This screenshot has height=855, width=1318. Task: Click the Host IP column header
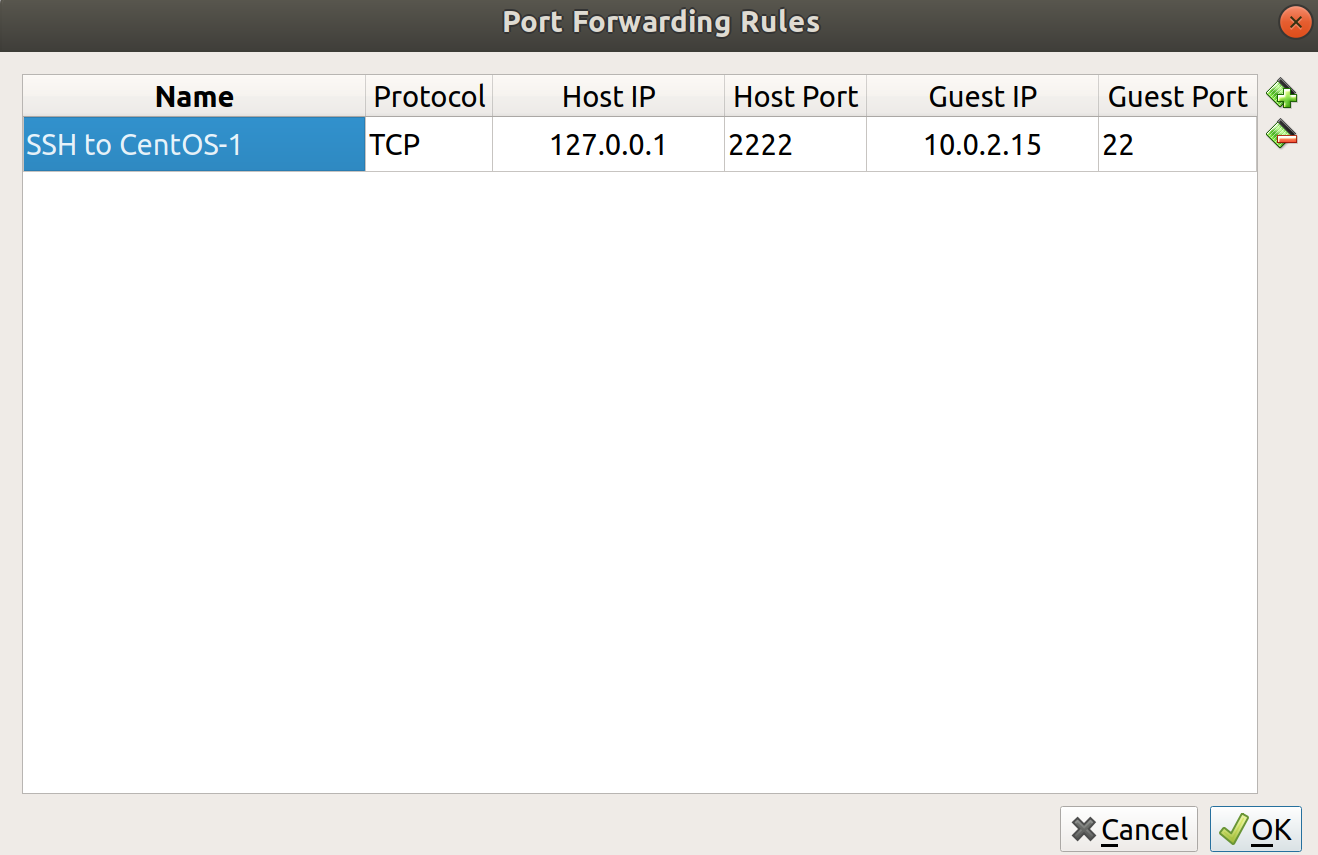click(608, 96)
